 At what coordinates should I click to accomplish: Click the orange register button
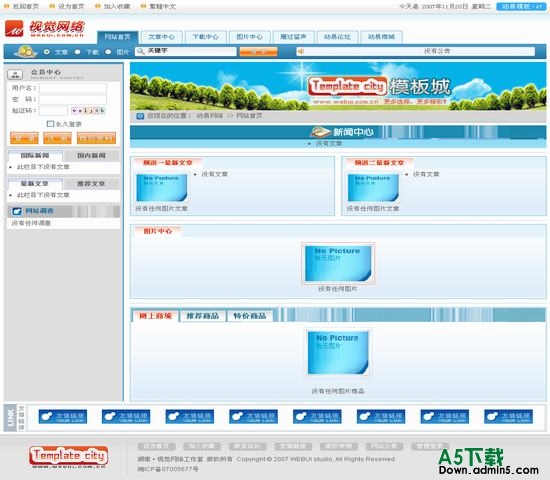pyautogui.click(x=57, y=138)
